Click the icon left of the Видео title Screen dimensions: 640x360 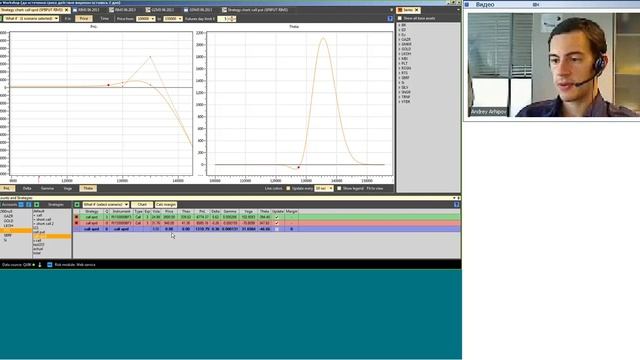click(467, 4)
